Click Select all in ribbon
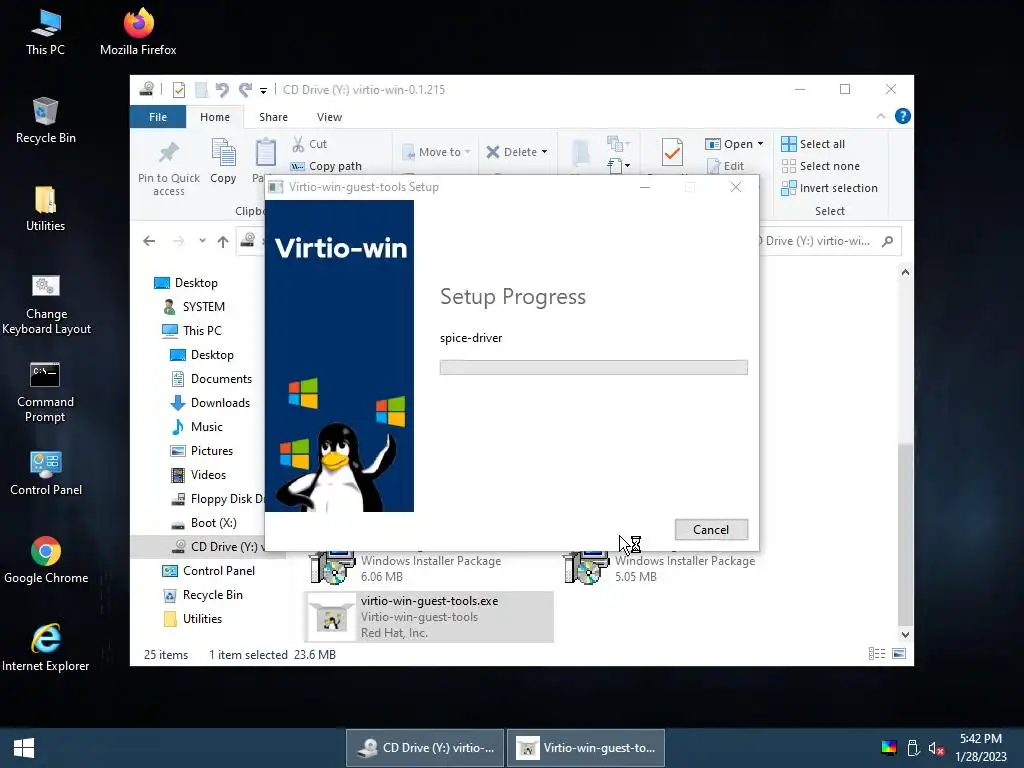This screenshot has width=1024, height=768. [813, 144]
